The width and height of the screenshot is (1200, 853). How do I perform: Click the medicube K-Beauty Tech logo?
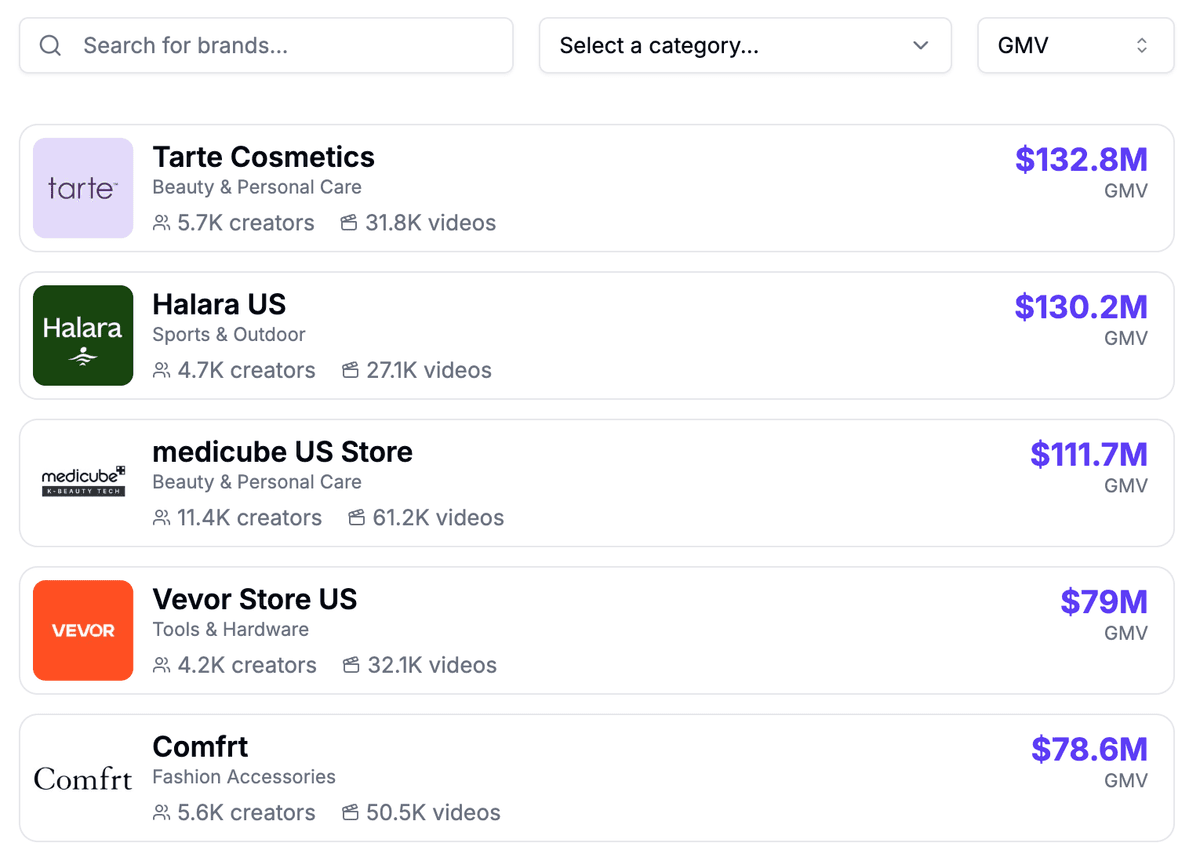click(x=83, y=483)
